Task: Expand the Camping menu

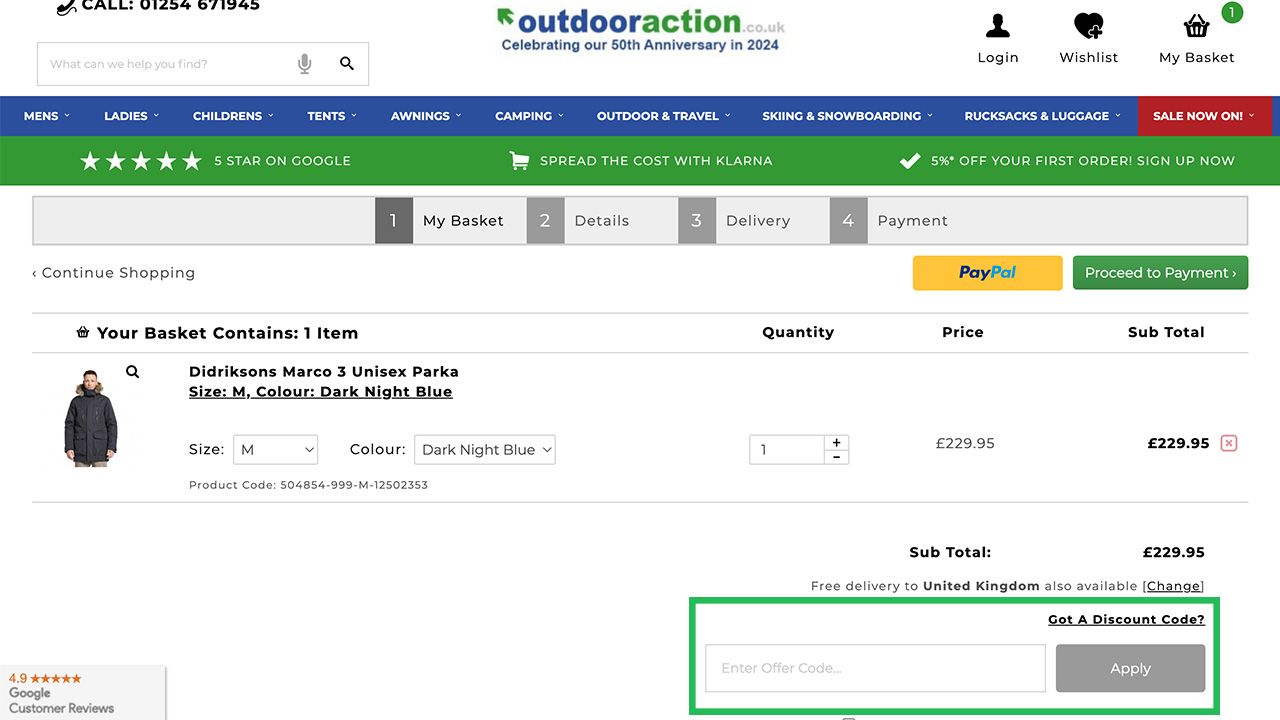Action: coord(529,116)
